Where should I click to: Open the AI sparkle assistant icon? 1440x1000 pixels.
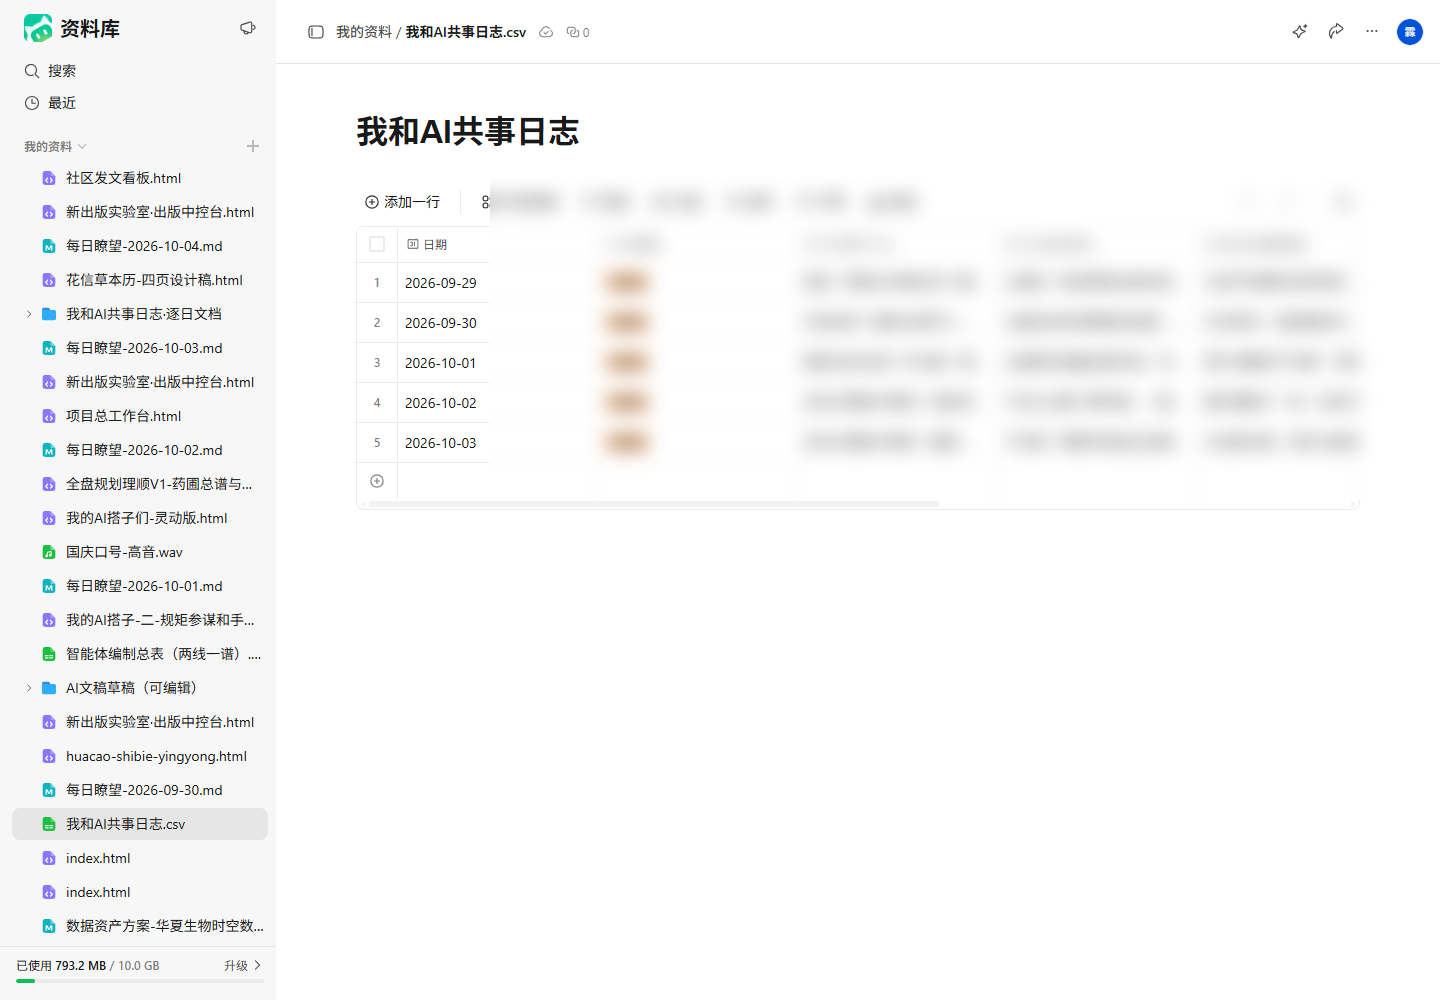(x=1300, y=31)
